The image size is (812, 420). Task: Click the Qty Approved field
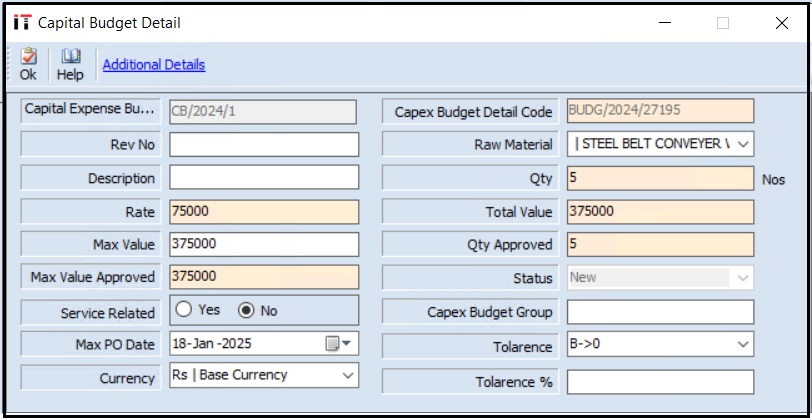(660, 244)
